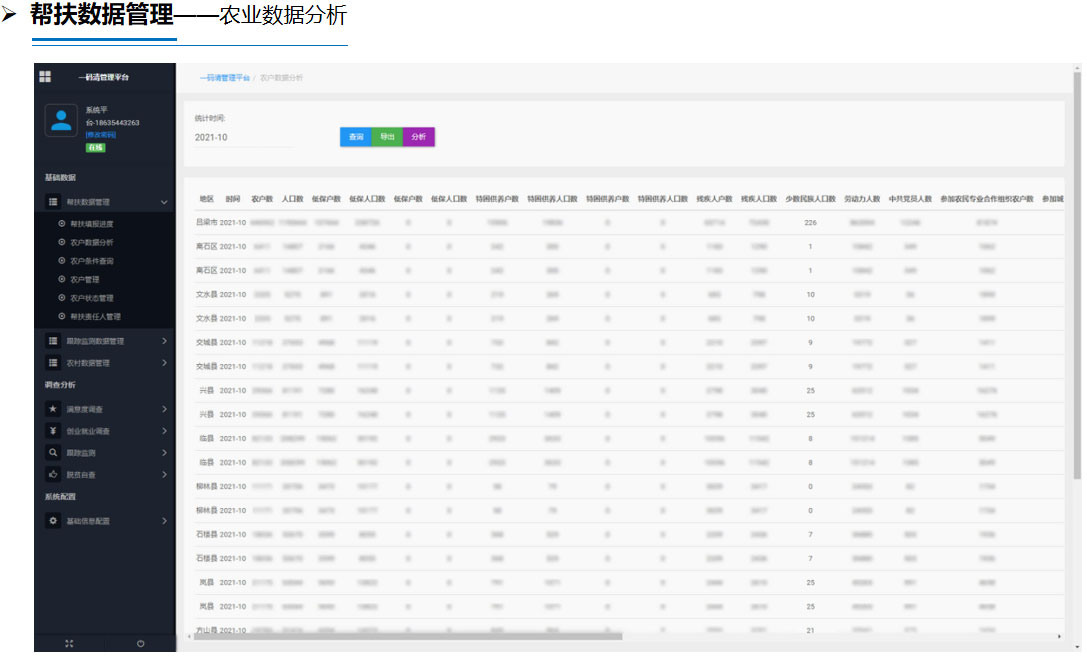This screenshot has height=657, width=1087.
Task: Open the 农户管理 submenu item
Action: point(85,279)
